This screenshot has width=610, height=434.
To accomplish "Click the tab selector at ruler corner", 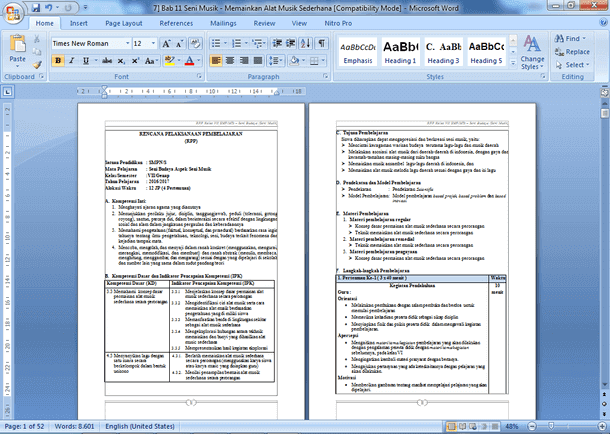I will (8, 92).
